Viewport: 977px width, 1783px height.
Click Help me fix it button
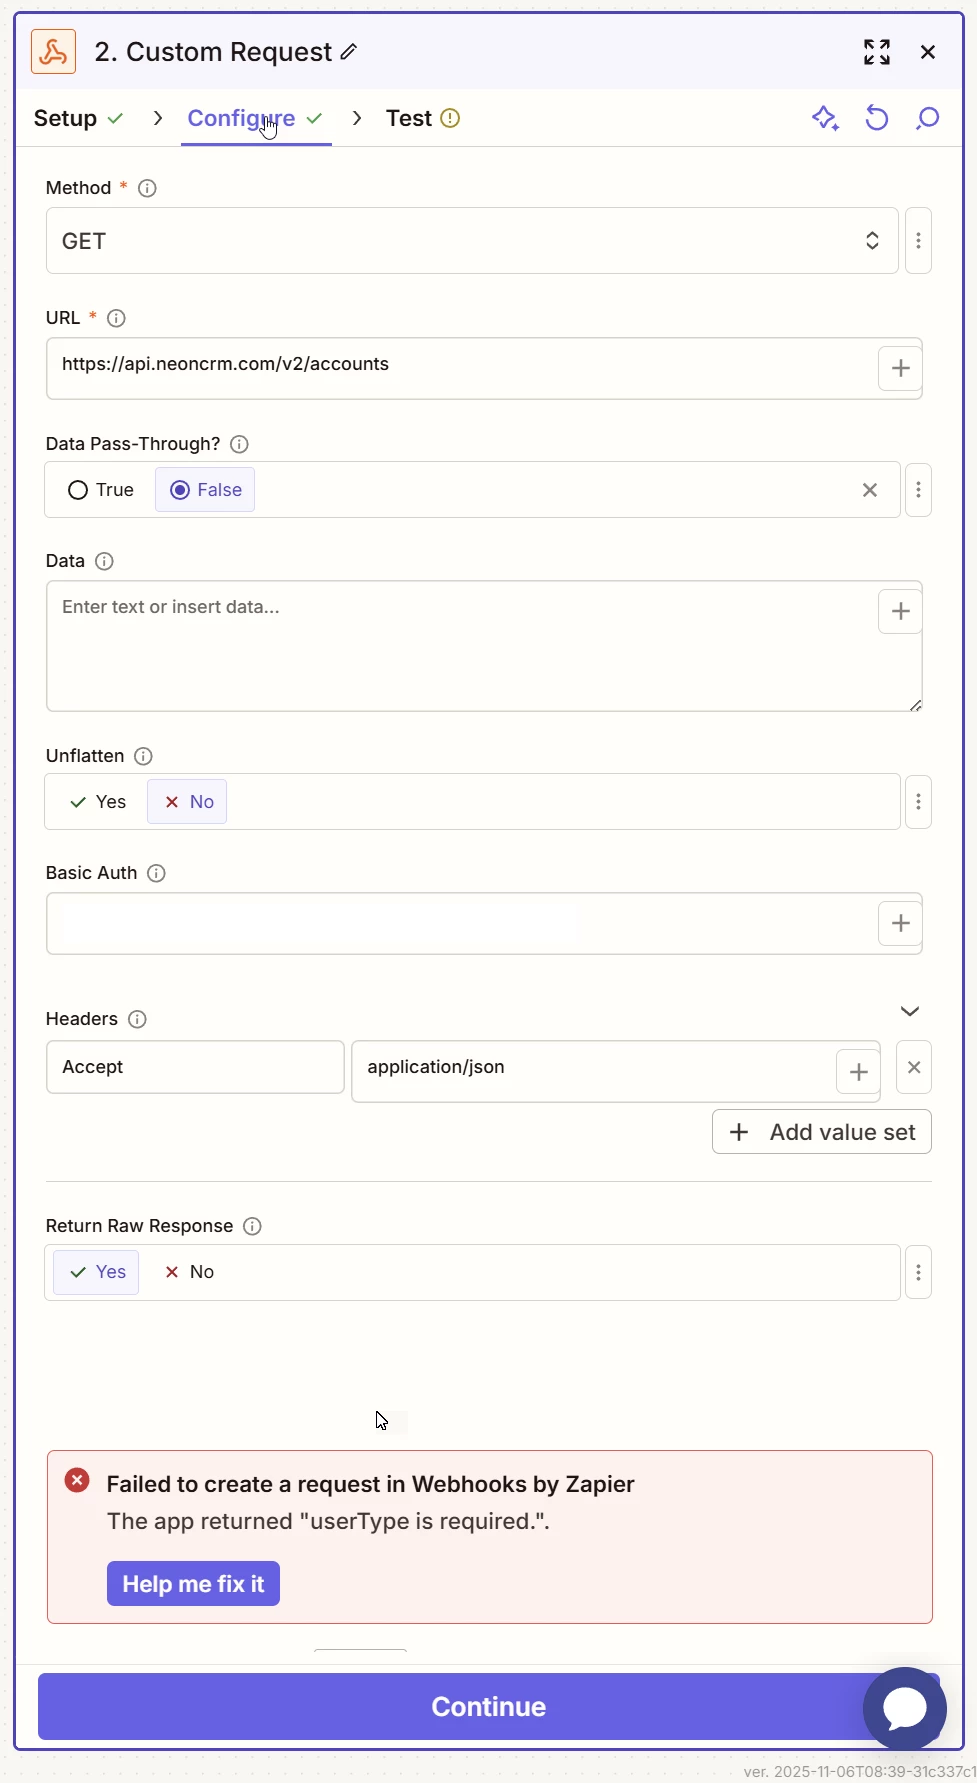(x=193, y=1584)
